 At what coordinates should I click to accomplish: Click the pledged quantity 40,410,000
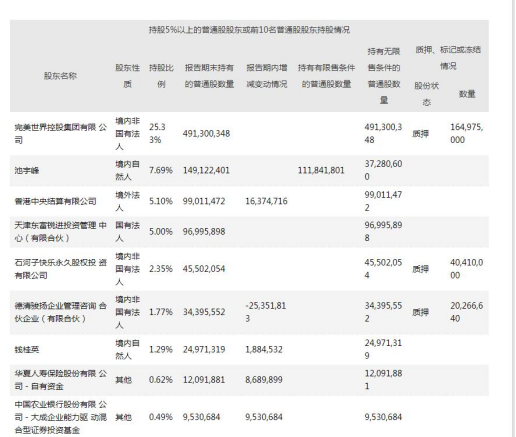click(467, 269)
